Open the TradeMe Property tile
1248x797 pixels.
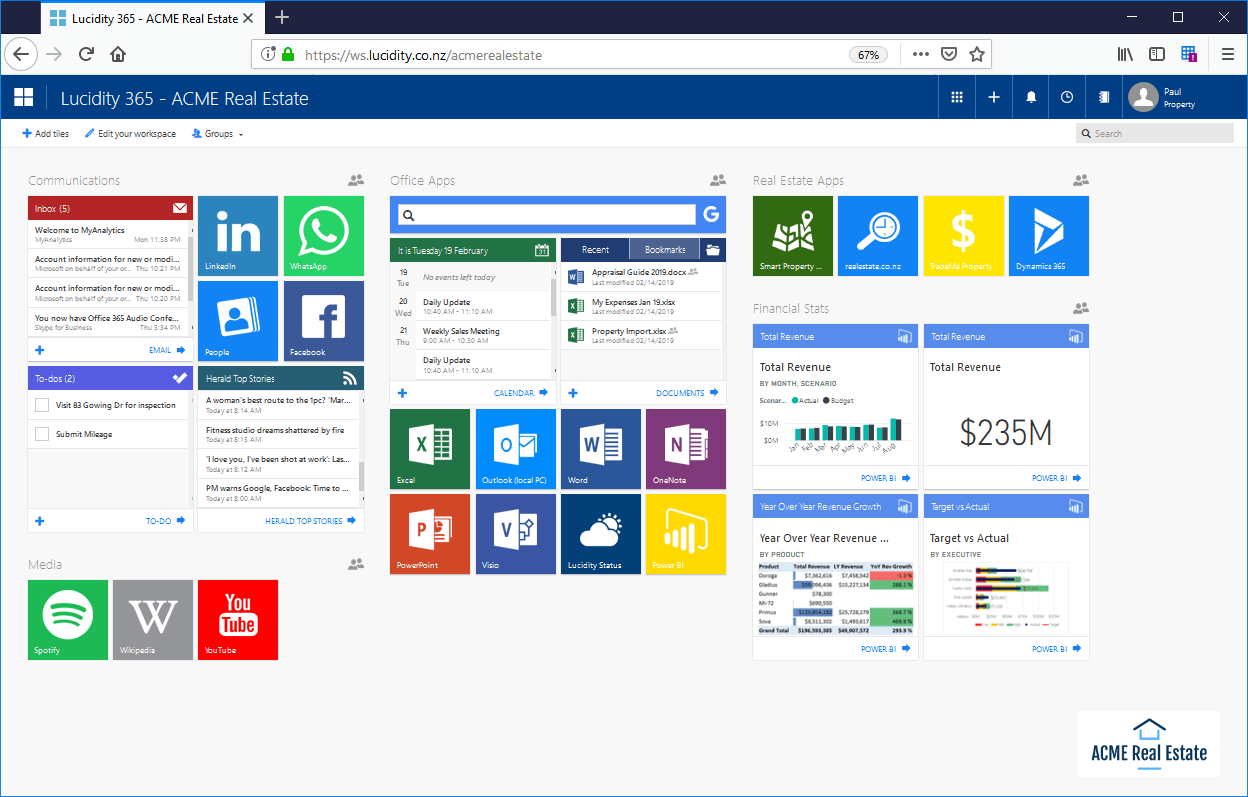(x=963, y=236)
